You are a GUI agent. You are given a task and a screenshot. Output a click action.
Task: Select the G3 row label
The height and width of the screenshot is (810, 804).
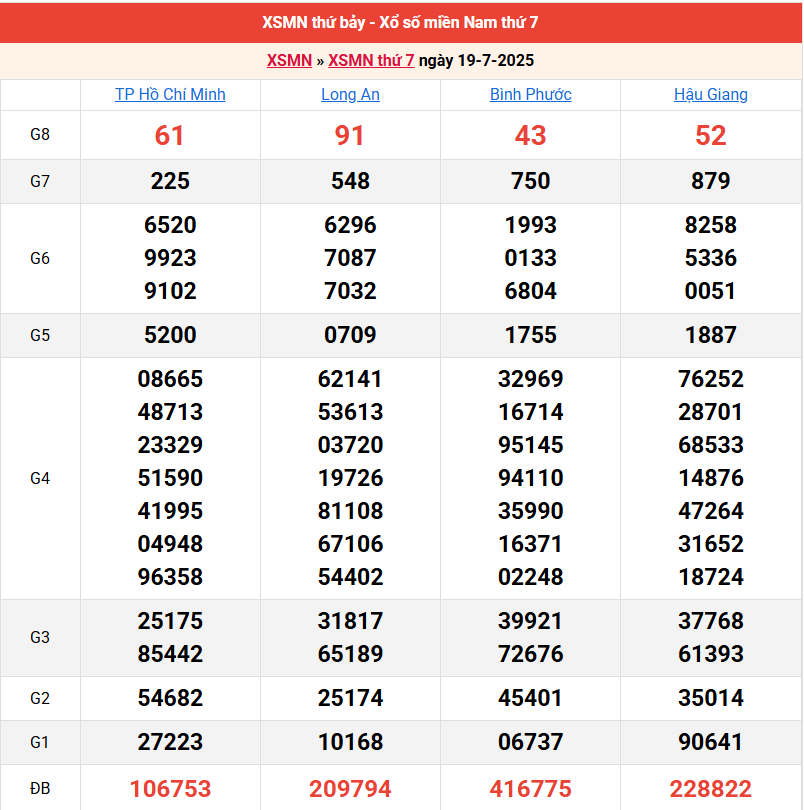(x=40, y=637)
